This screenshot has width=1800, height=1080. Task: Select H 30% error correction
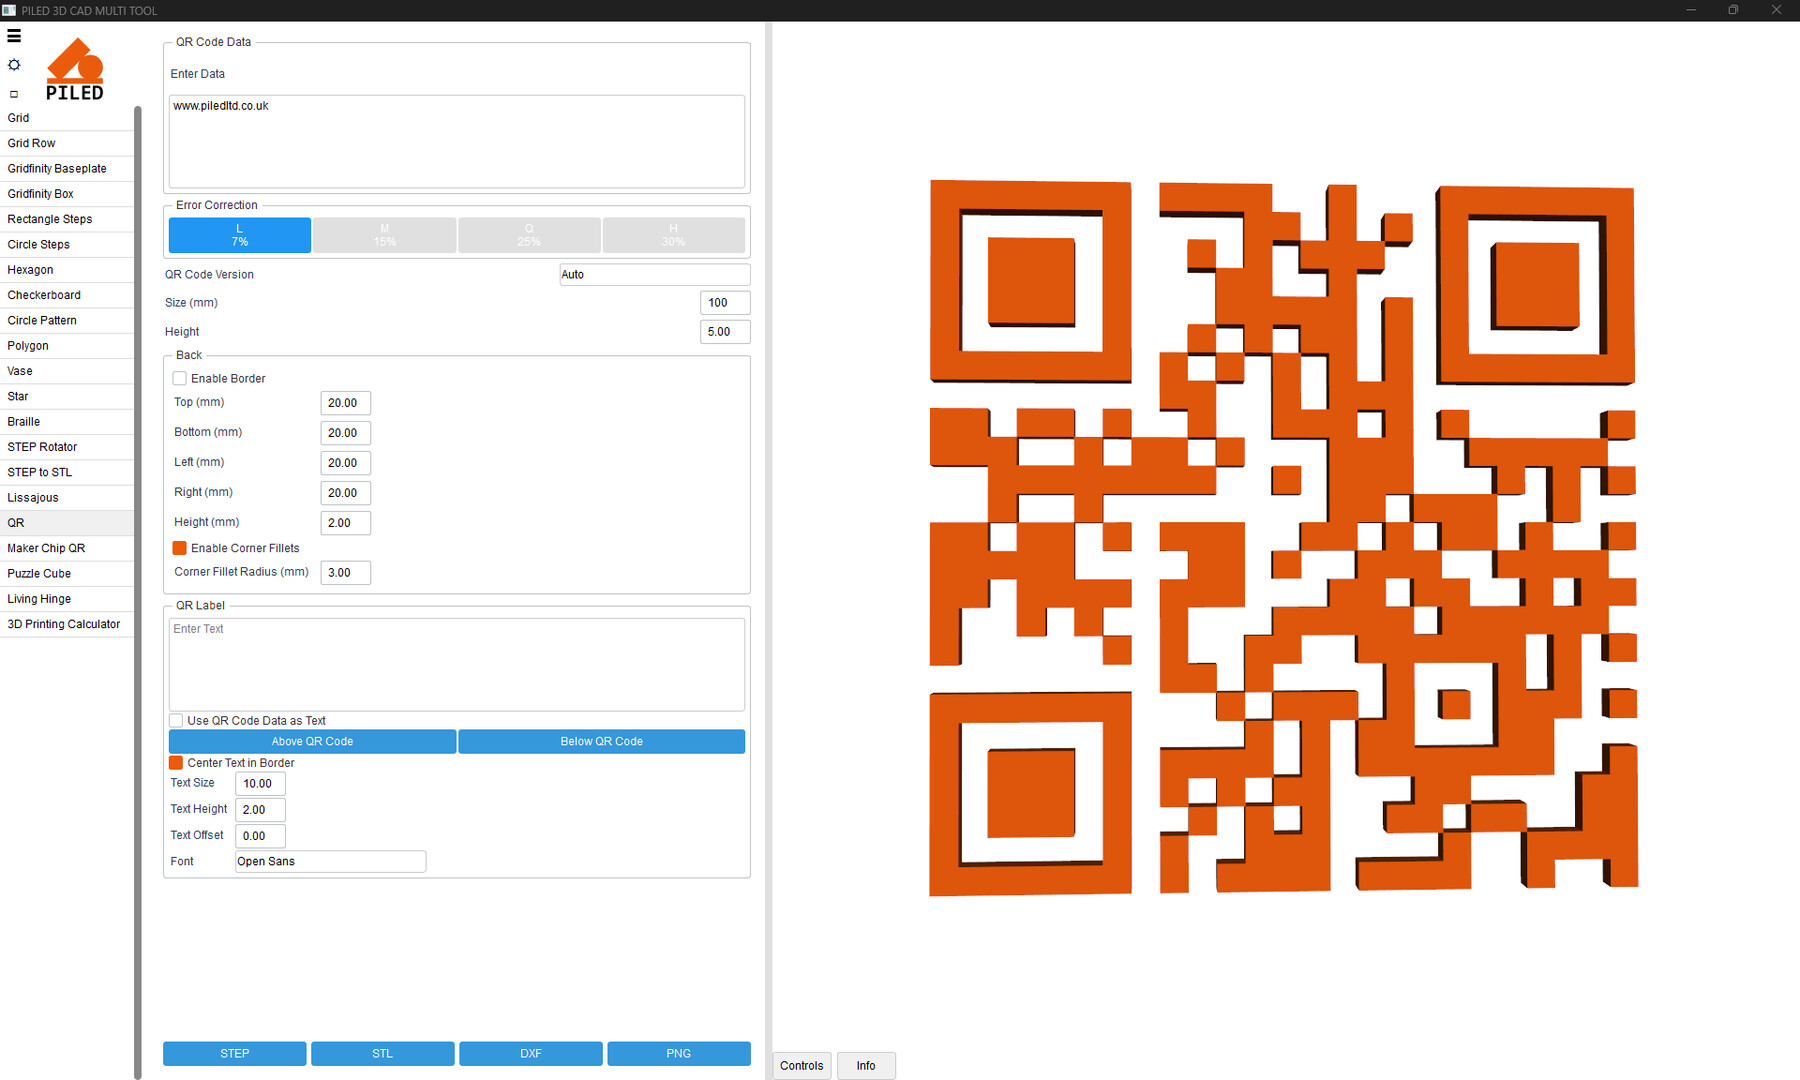coord(674,235)
